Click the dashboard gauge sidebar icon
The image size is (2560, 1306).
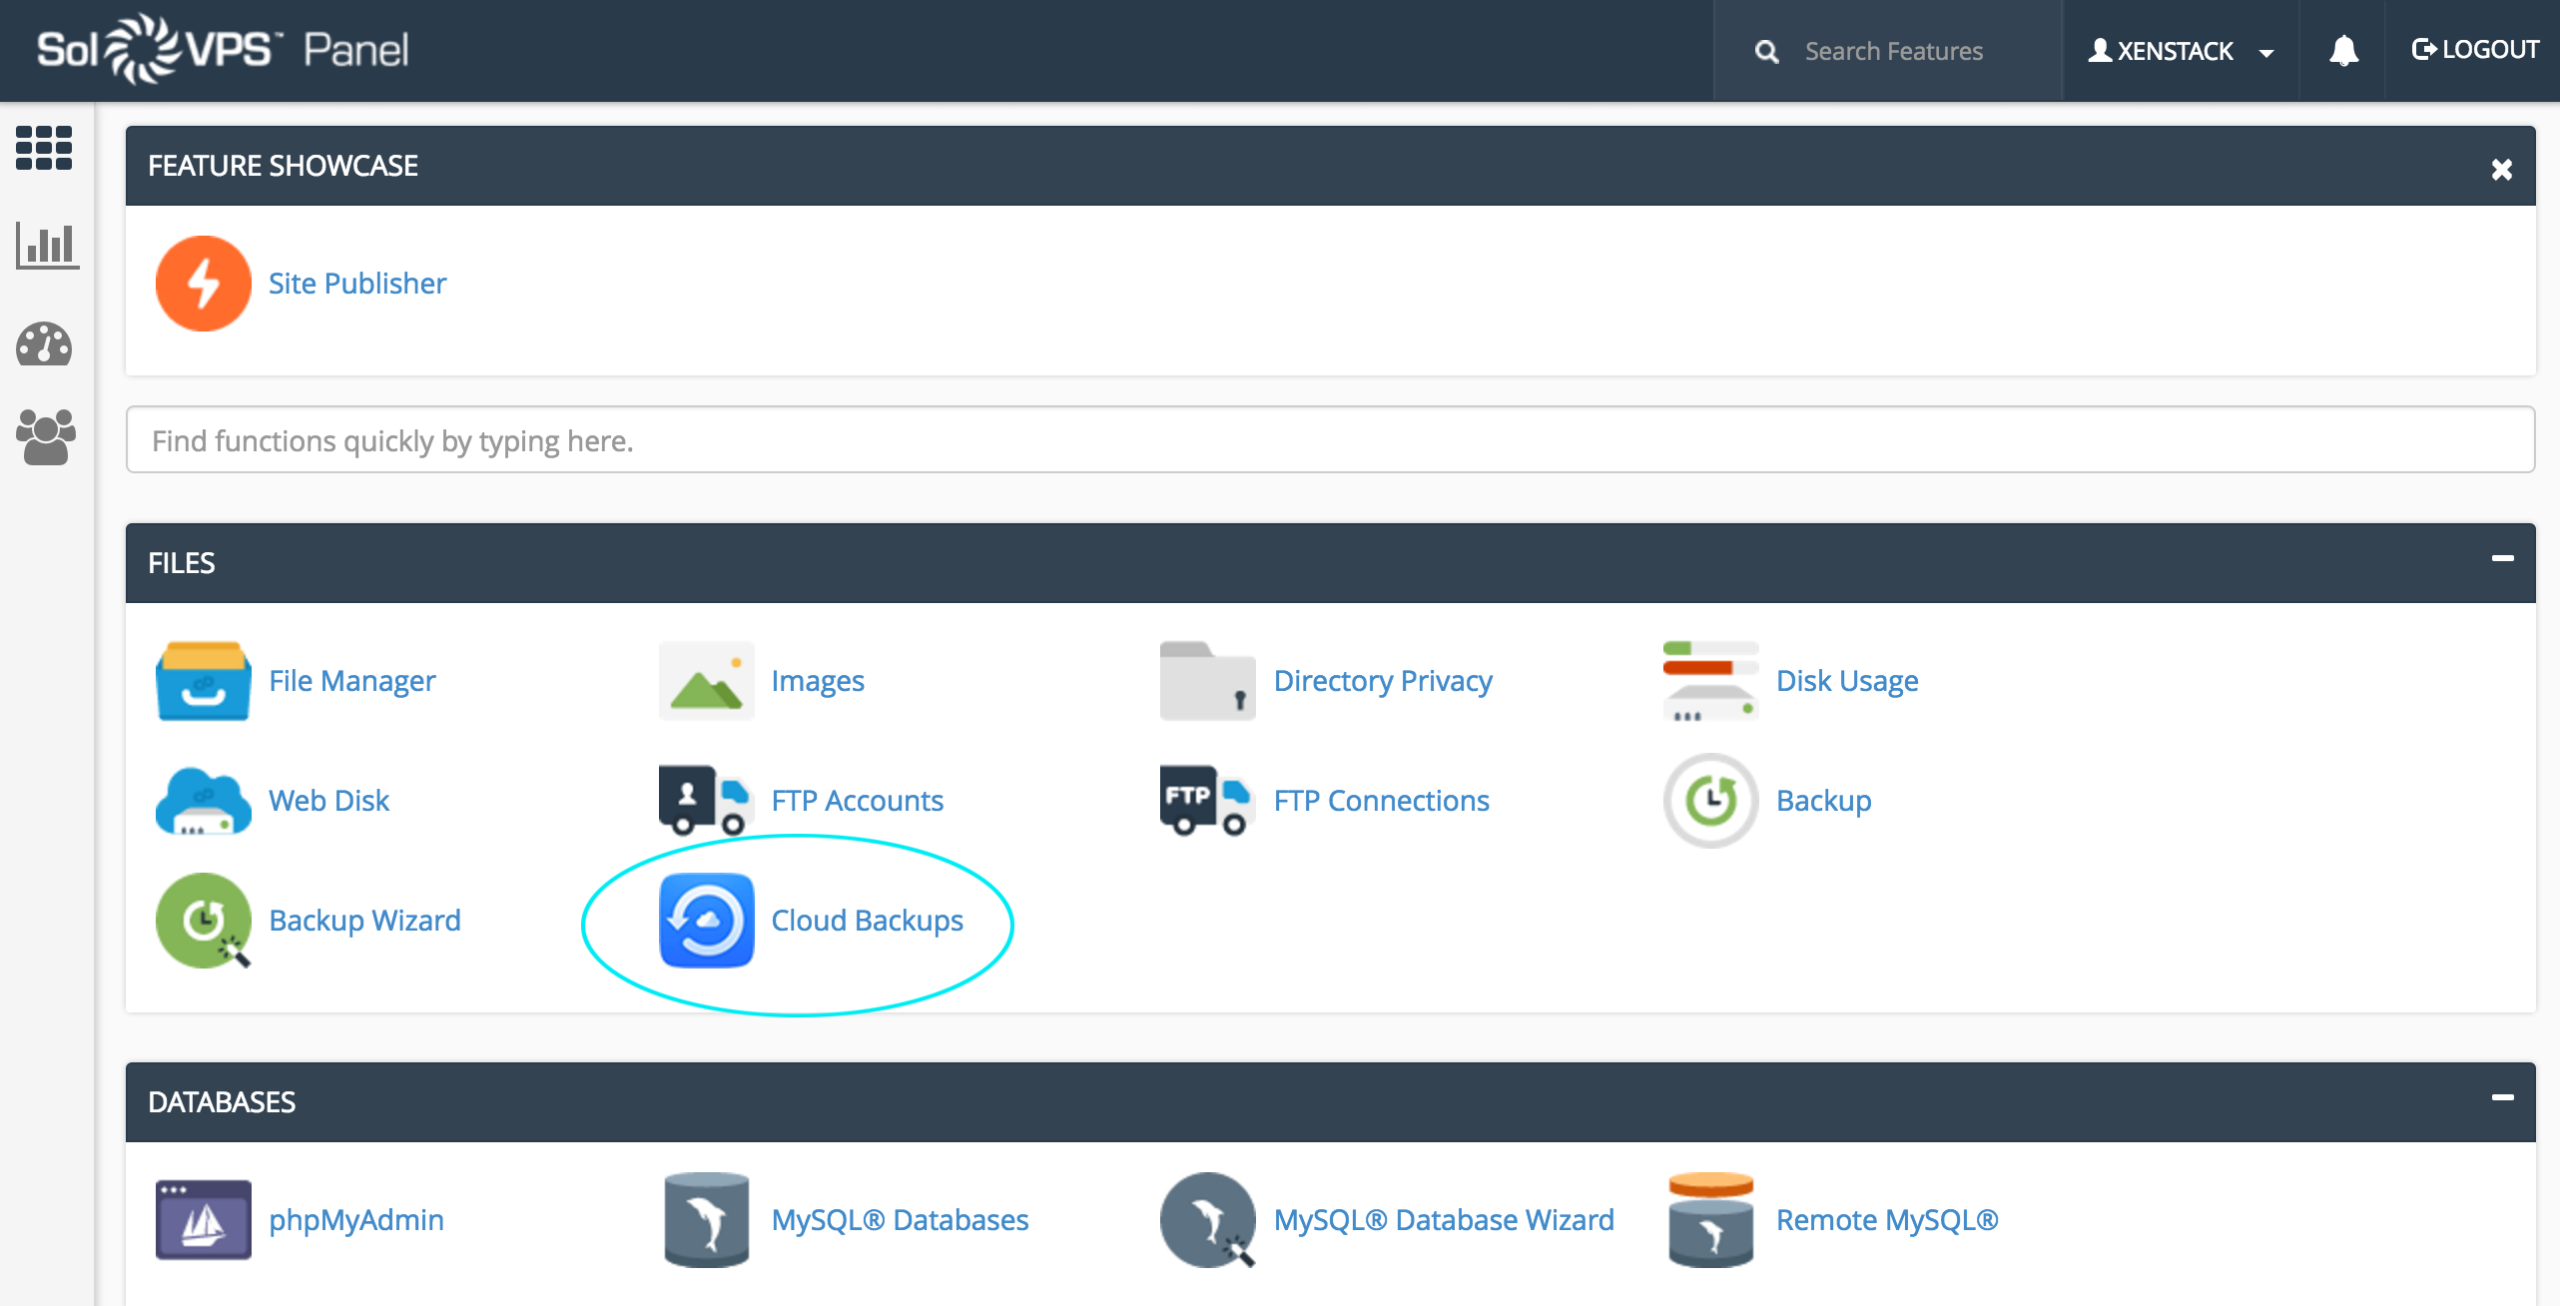point(44,344)
